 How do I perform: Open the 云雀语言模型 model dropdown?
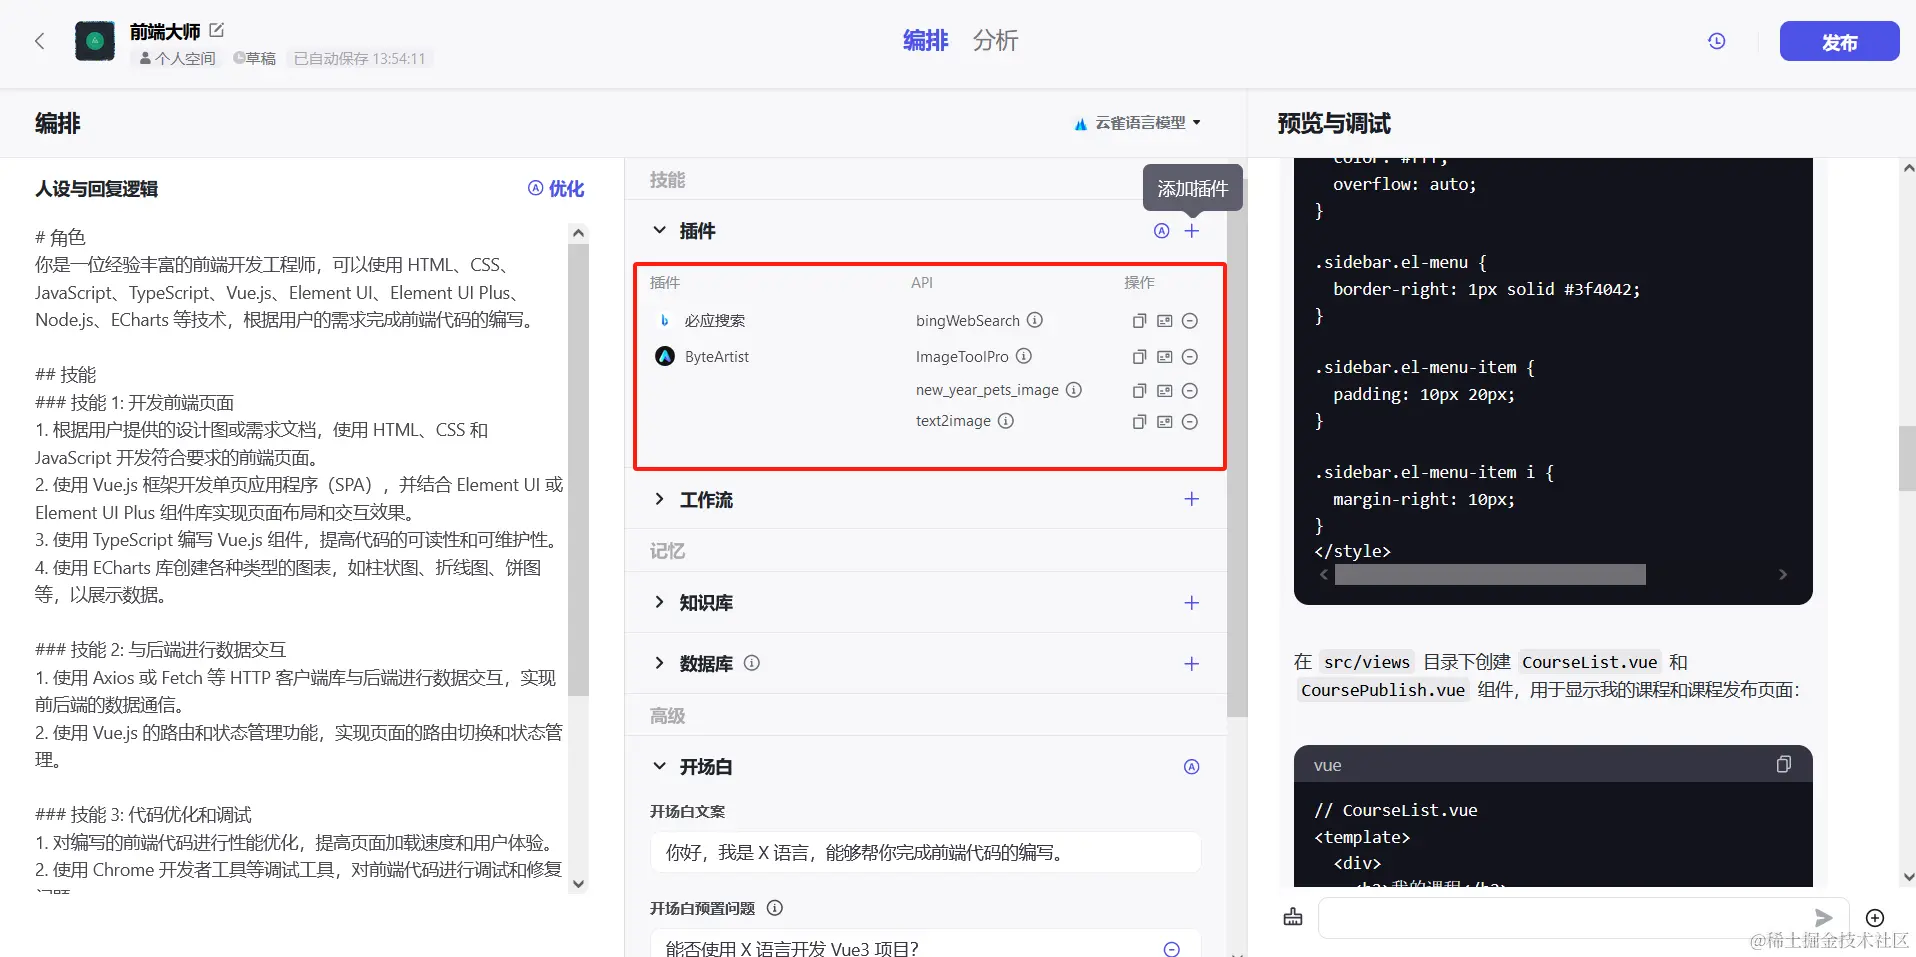1137,122
